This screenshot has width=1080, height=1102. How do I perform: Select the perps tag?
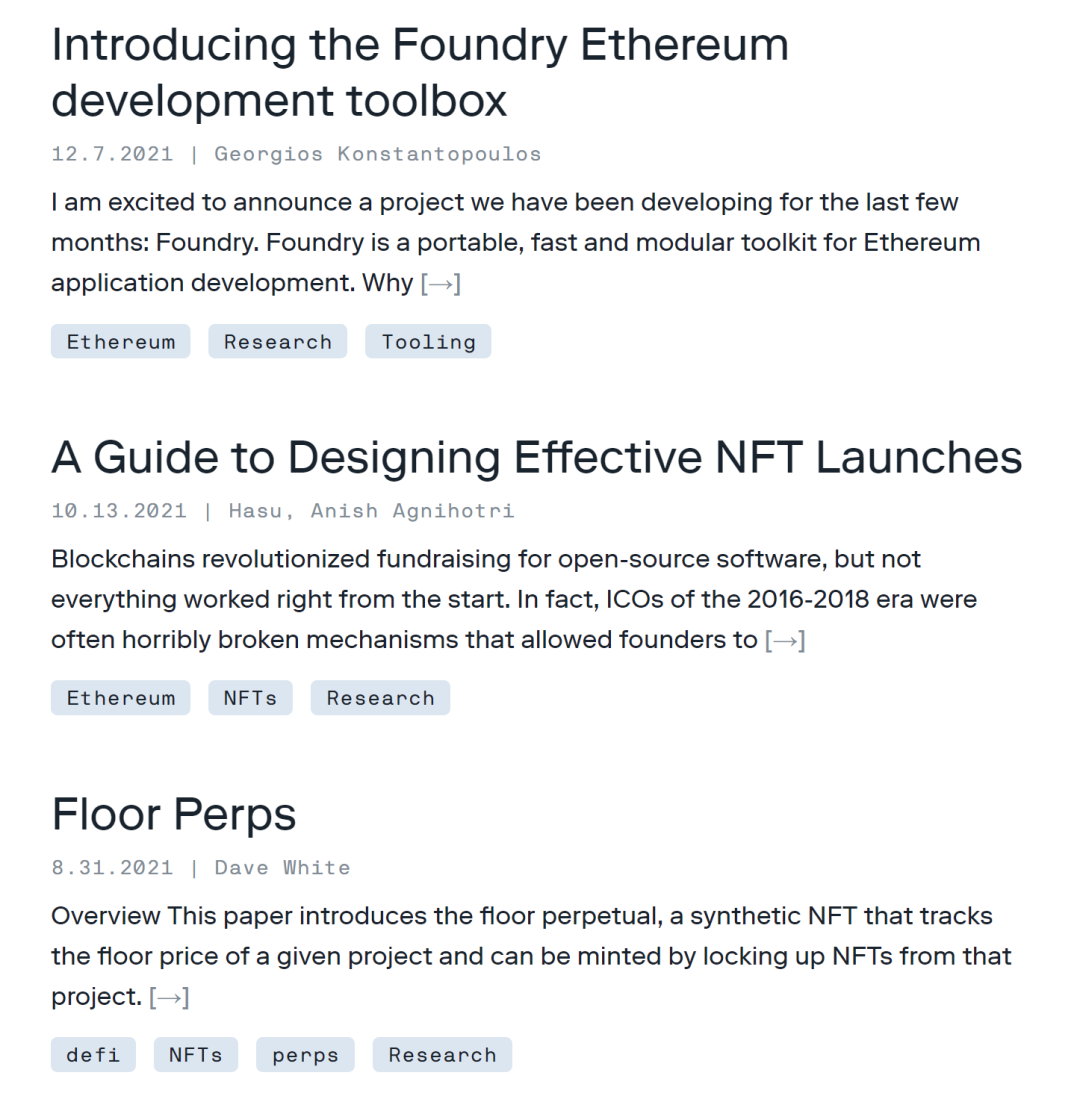(x=305, y=1055)
